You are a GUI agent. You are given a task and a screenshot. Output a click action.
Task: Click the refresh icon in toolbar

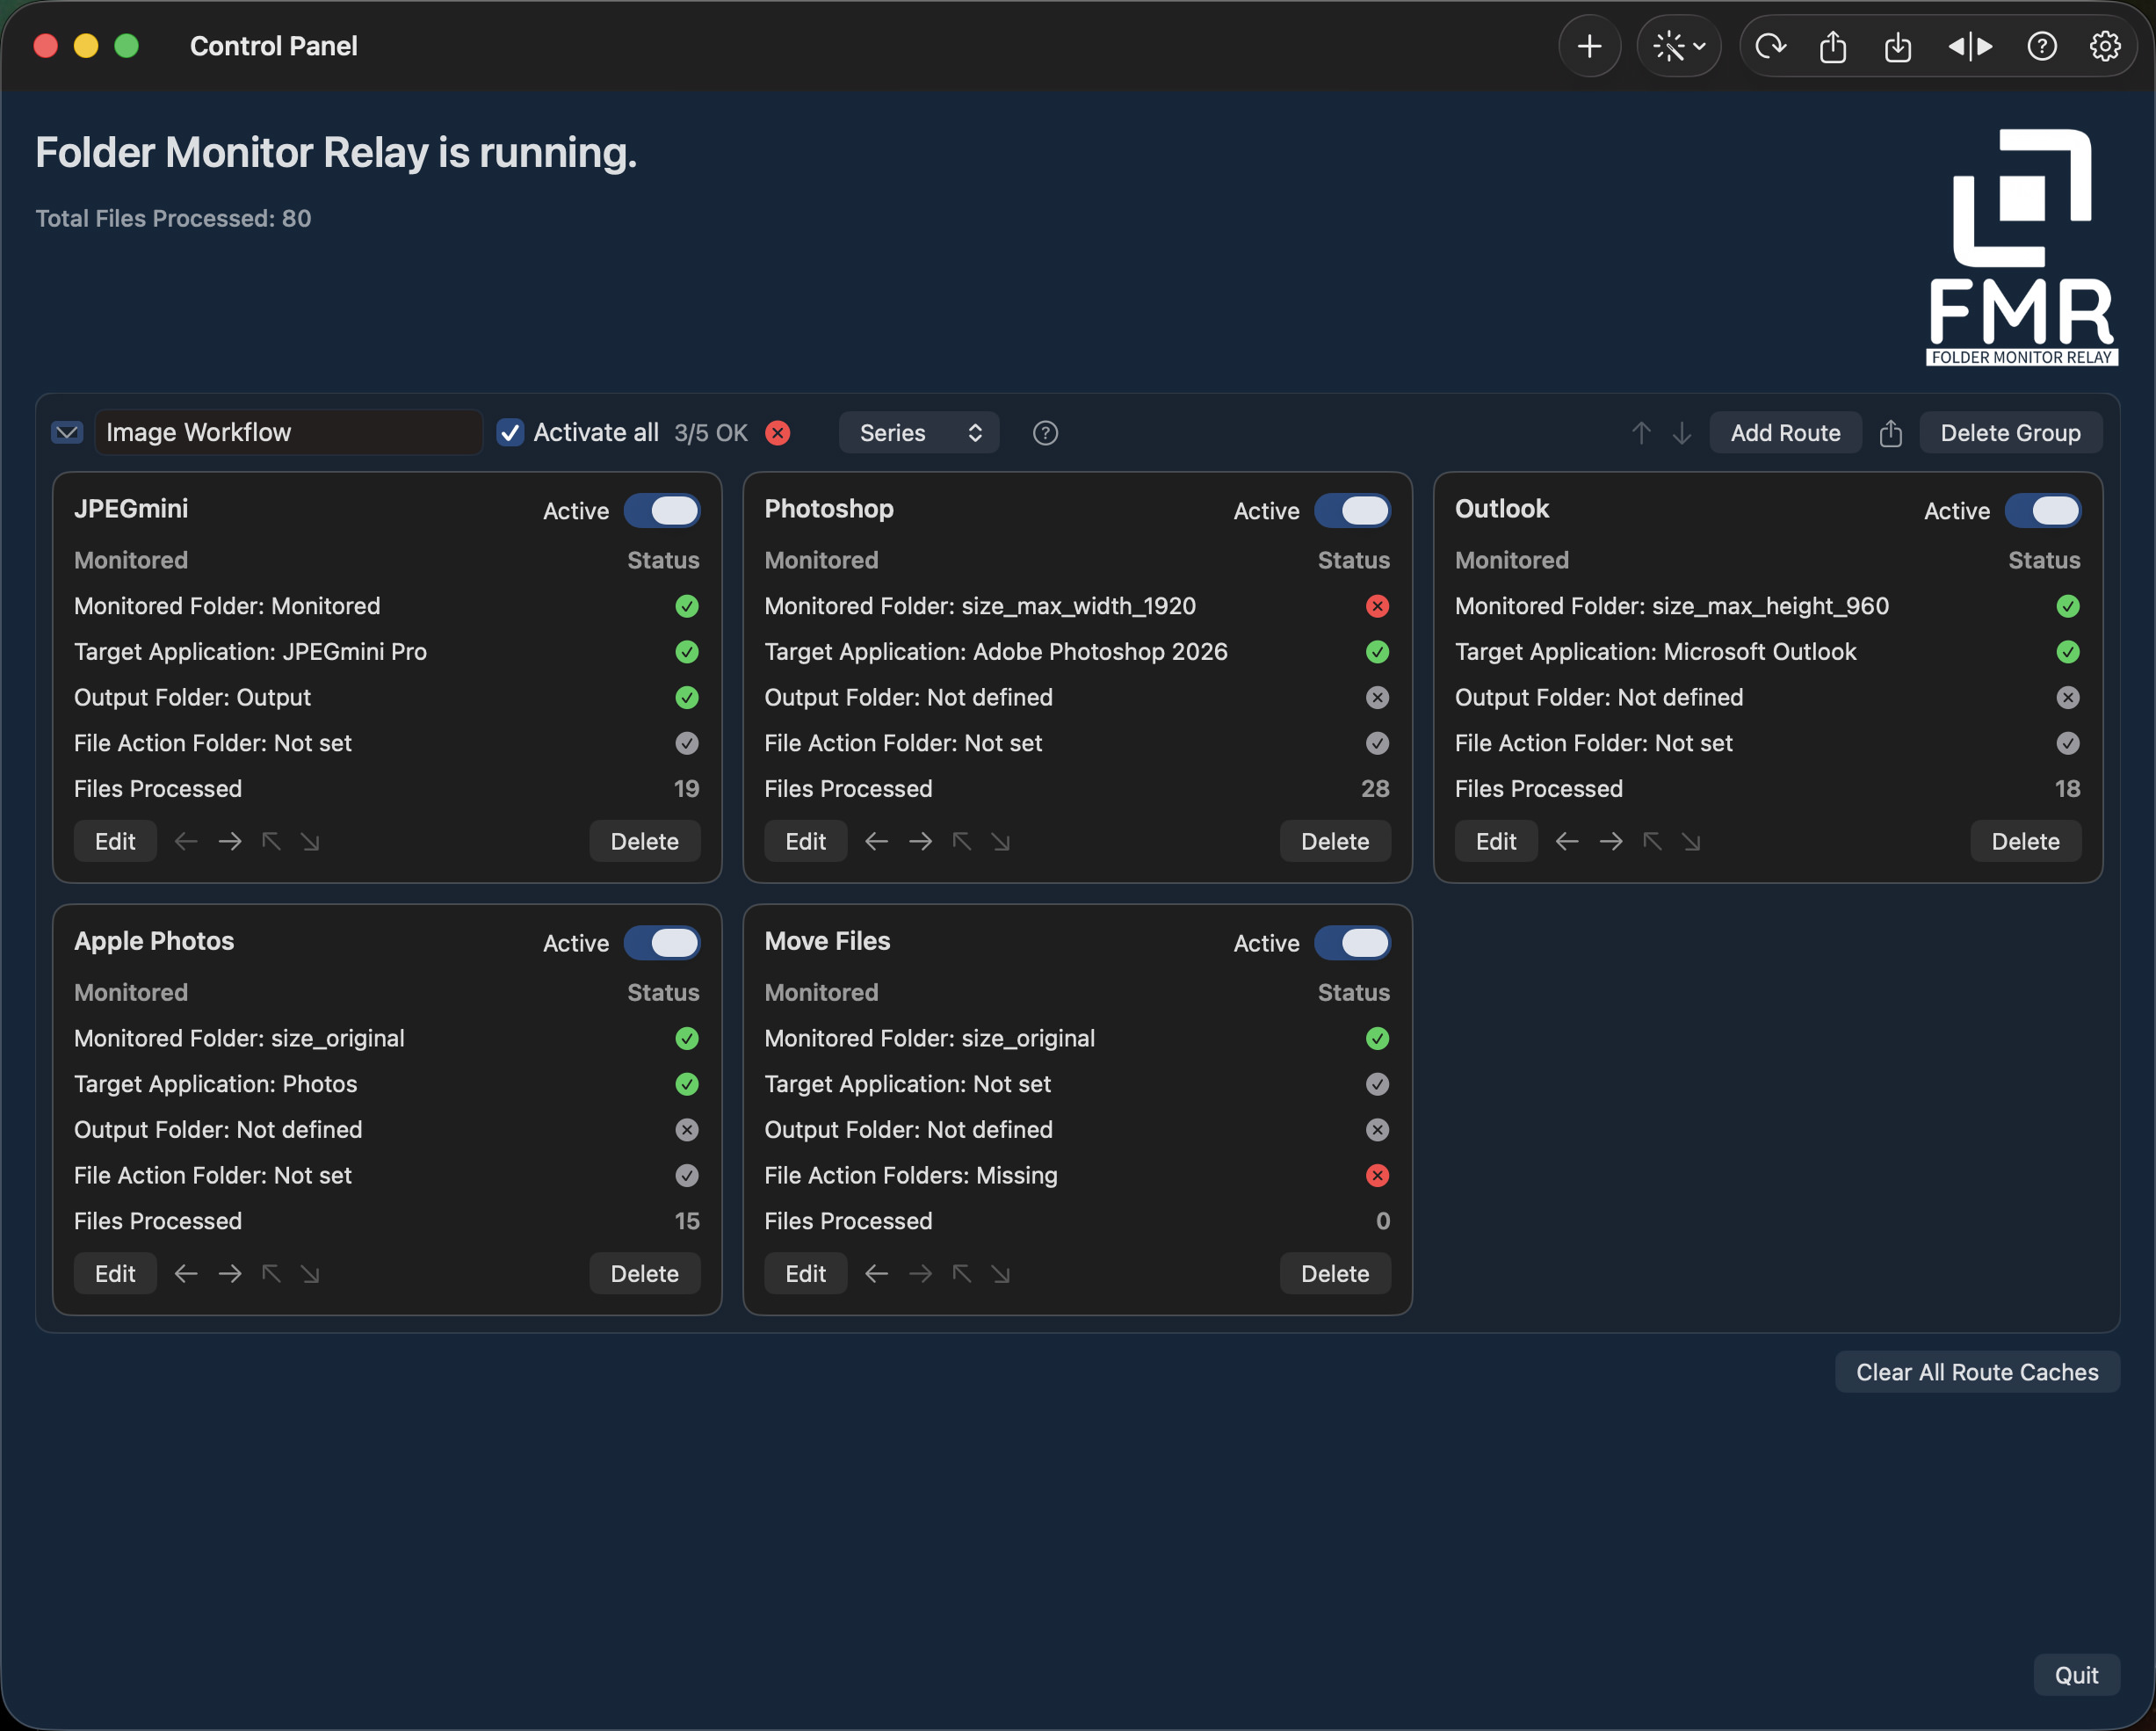click(1769, 46)
